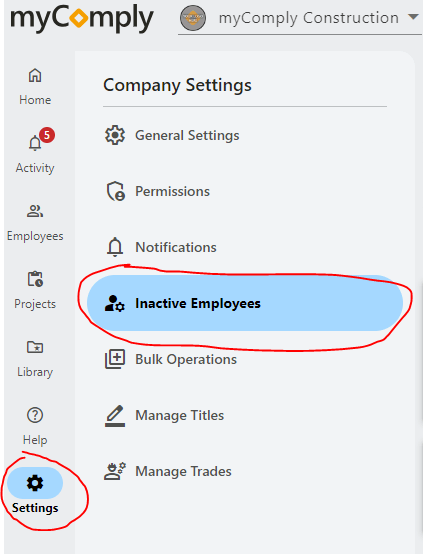
Task: Click the Settings label in sidebar
Action: coord(35,508)
